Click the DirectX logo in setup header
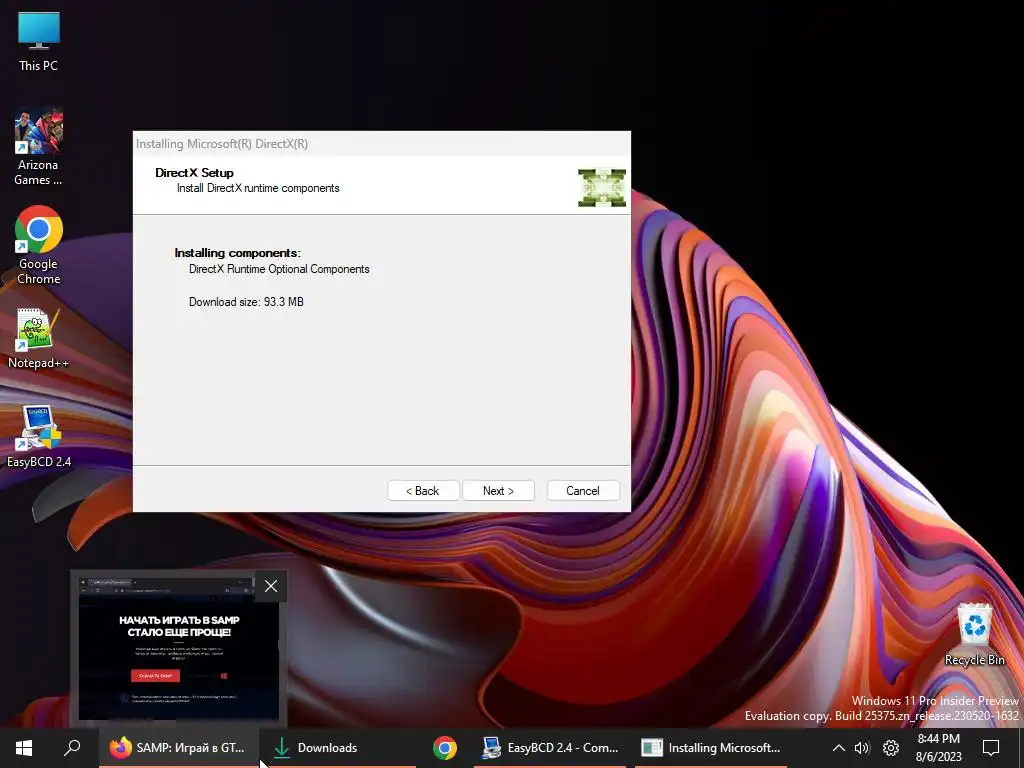This screenshot has height=768, width=1024. click(601, 187)
